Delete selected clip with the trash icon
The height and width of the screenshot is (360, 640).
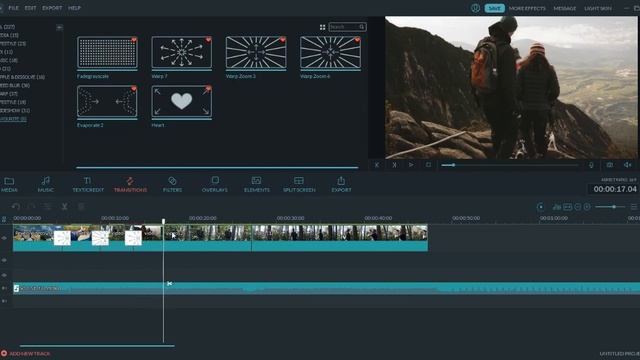point(81,207)
